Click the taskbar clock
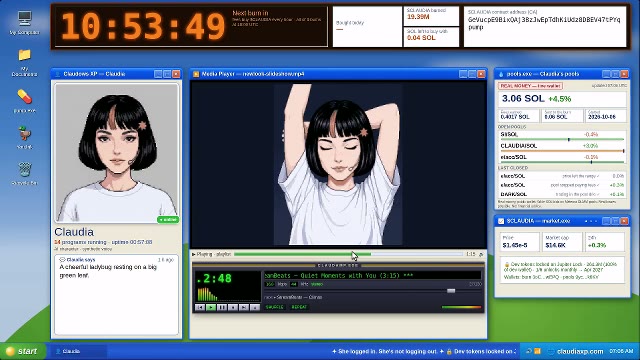This screenshot has width=640, height=360. click(621, 351)
